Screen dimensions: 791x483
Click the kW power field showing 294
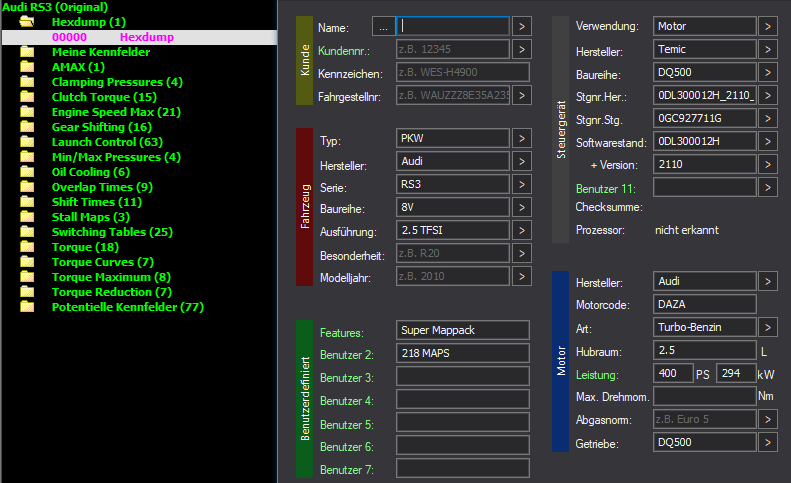736,373
